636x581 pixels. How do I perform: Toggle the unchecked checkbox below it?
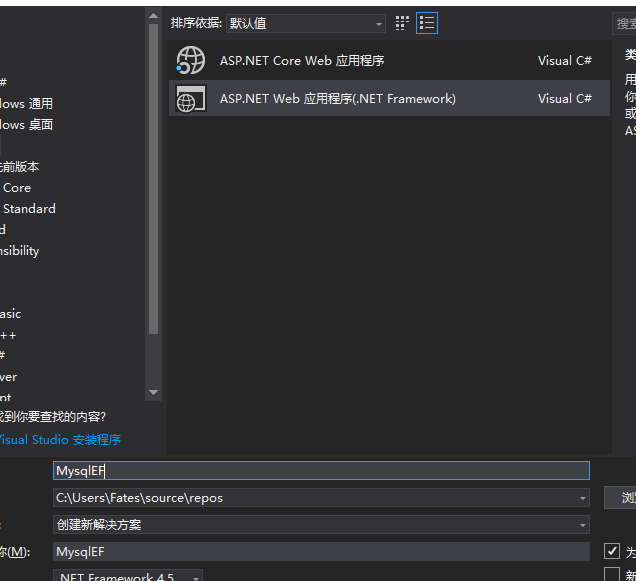tap(612, 575)
